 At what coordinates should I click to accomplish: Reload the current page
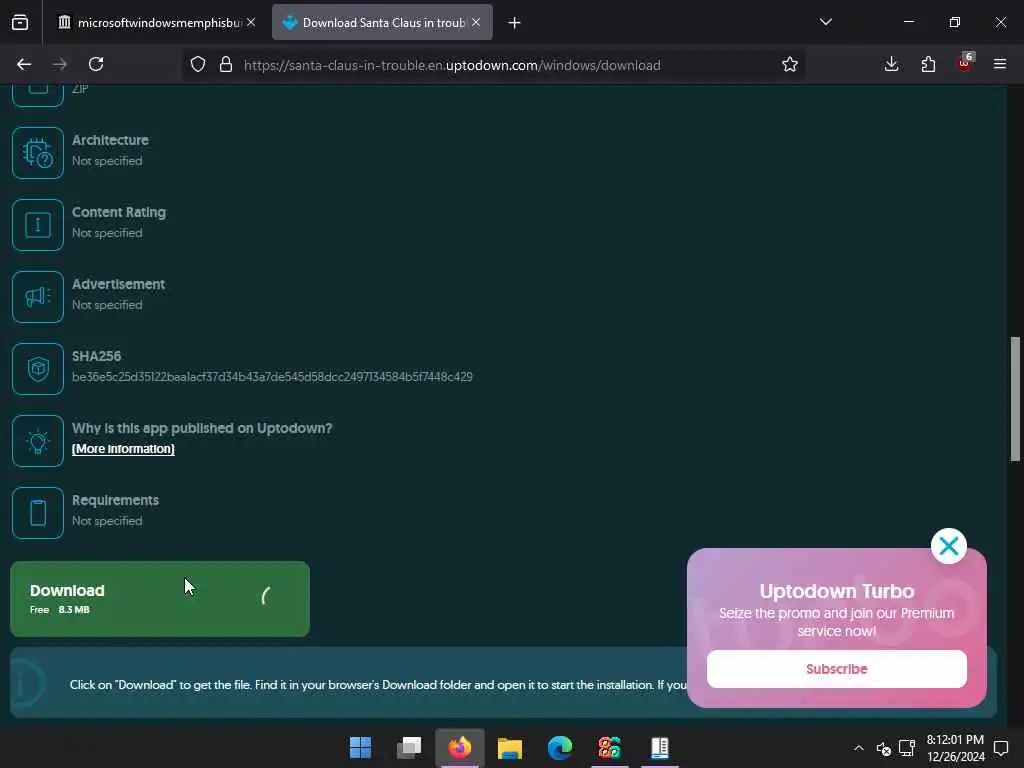[96, 64]
